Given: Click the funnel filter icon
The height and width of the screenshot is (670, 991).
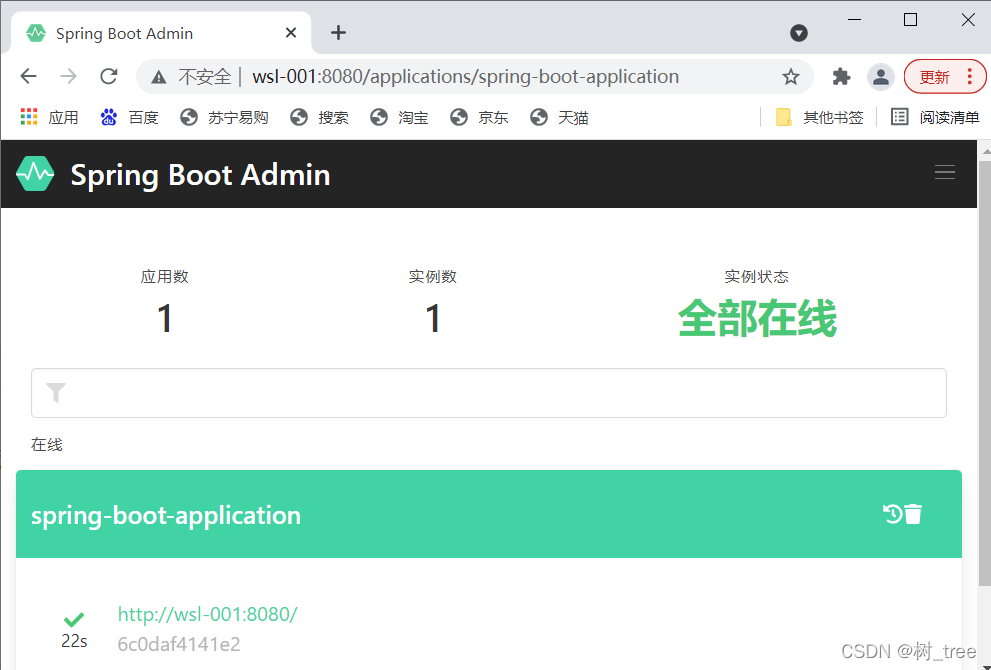Looking at the screenshot, I should point(56,393).
